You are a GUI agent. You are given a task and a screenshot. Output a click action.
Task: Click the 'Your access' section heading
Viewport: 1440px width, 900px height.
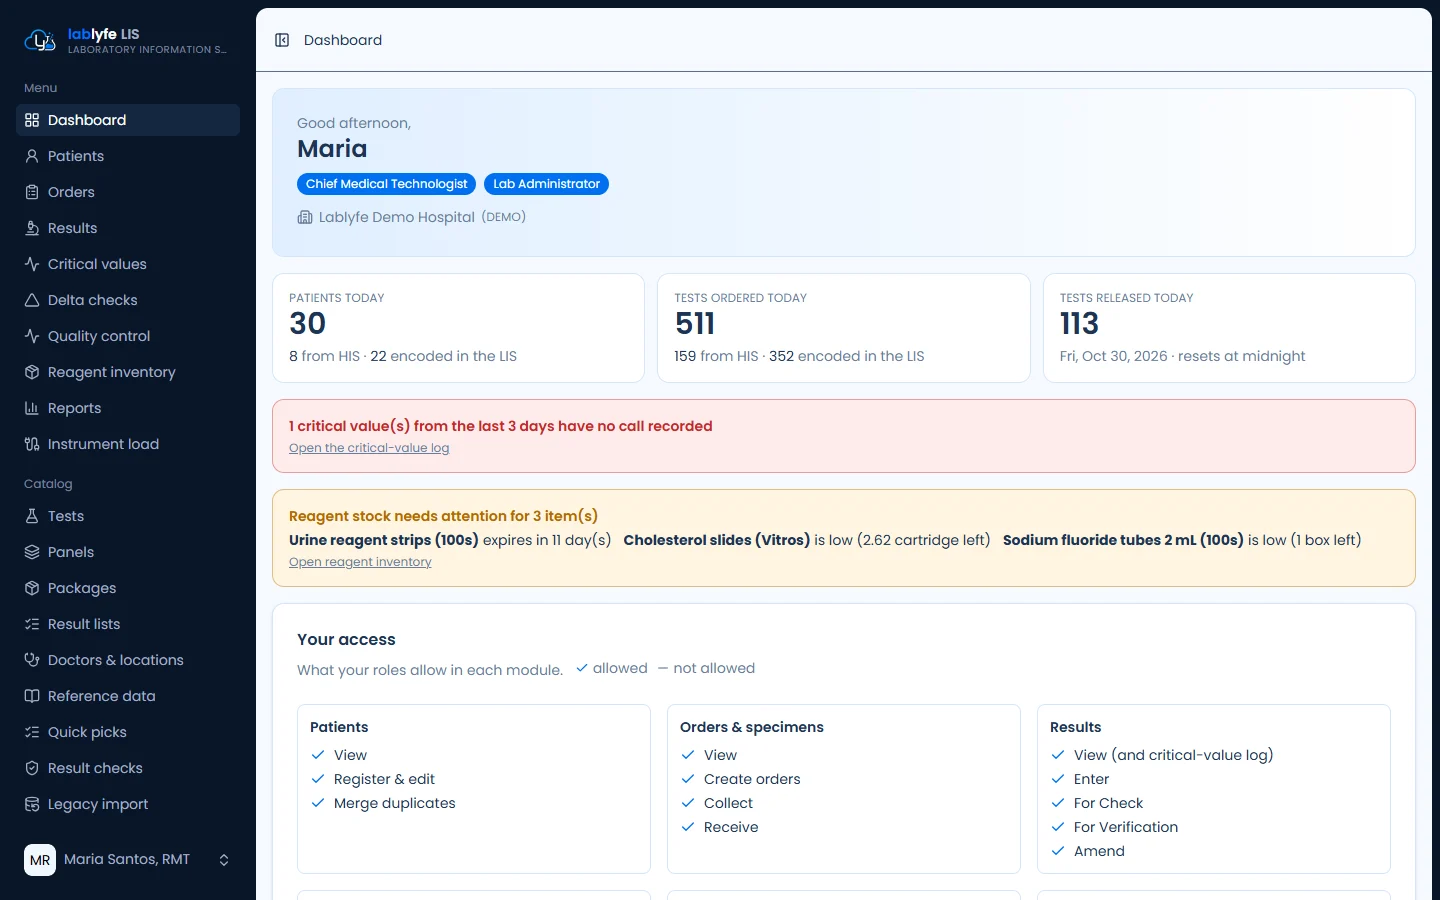coord(346,640)
